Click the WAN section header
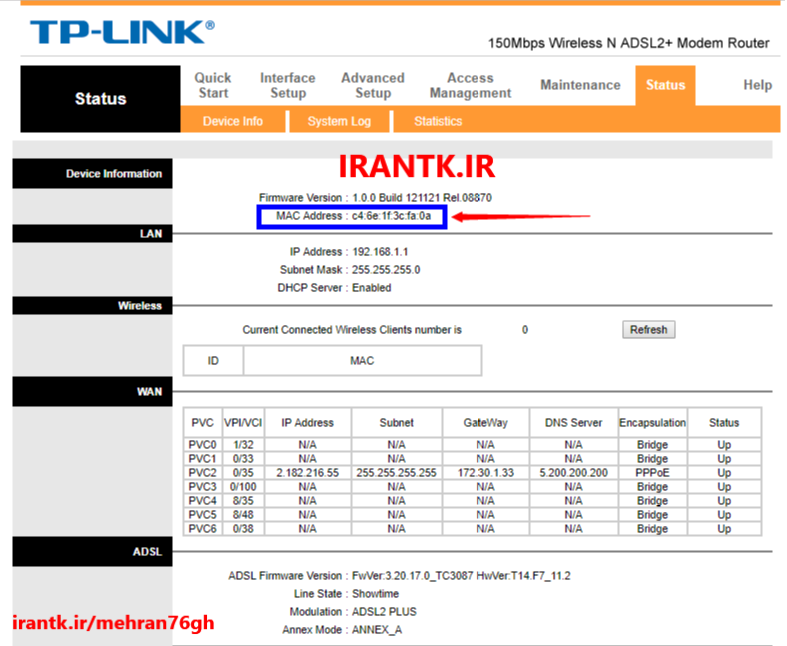Image resolution: width=787 pixels, height=646 pixels. [92, 392]
